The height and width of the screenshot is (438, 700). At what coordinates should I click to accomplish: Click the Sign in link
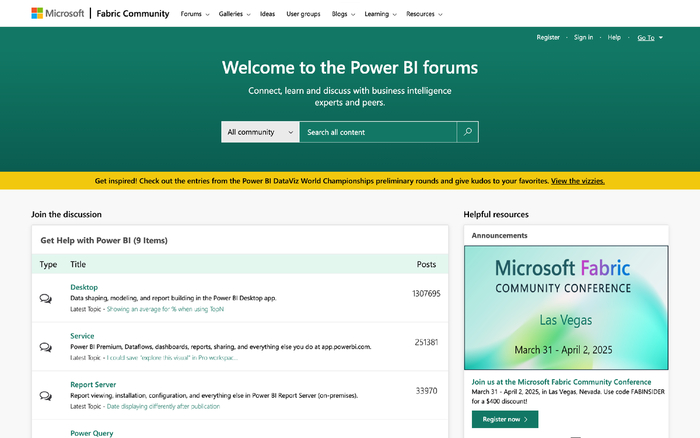click(583, 38)
